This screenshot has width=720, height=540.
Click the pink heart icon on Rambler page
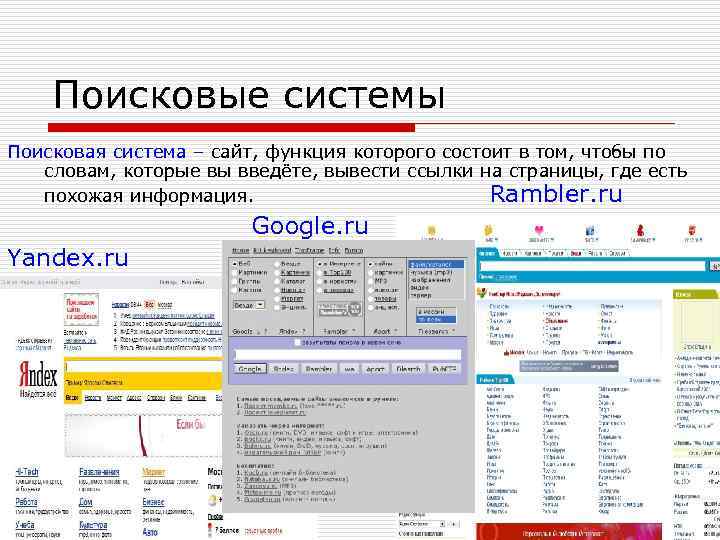[x=539, y=231]
